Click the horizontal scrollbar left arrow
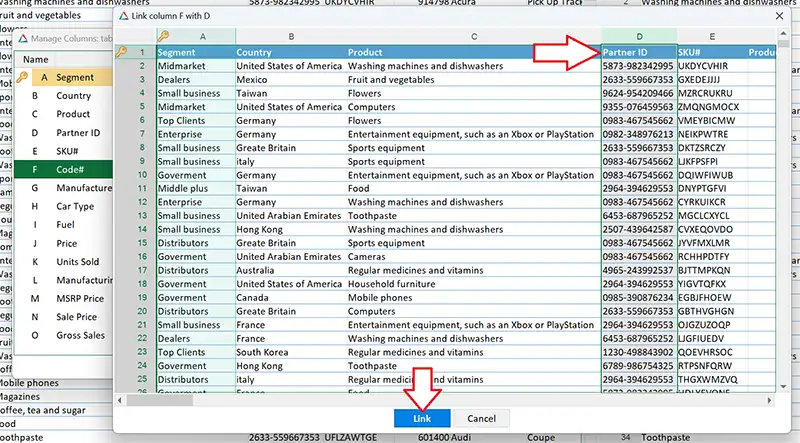800x443 pixels. (x=120, y=401)
